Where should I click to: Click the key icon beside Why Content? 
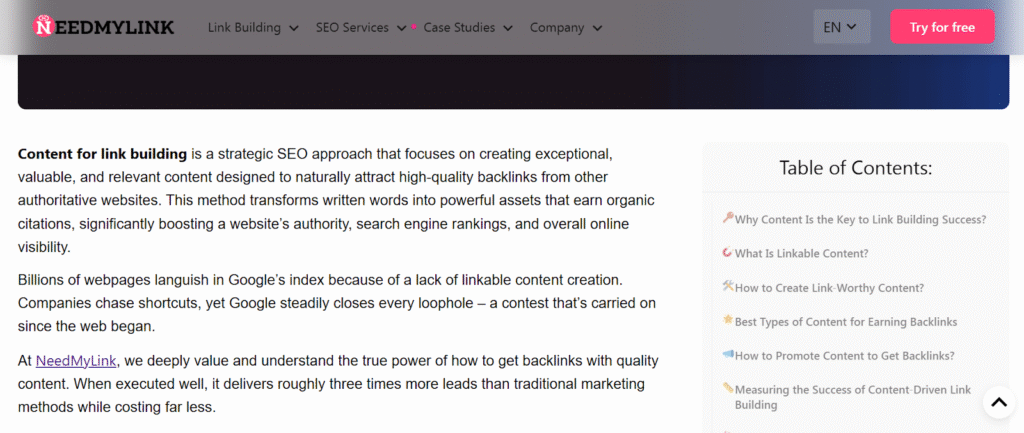(x=727, y=219)
